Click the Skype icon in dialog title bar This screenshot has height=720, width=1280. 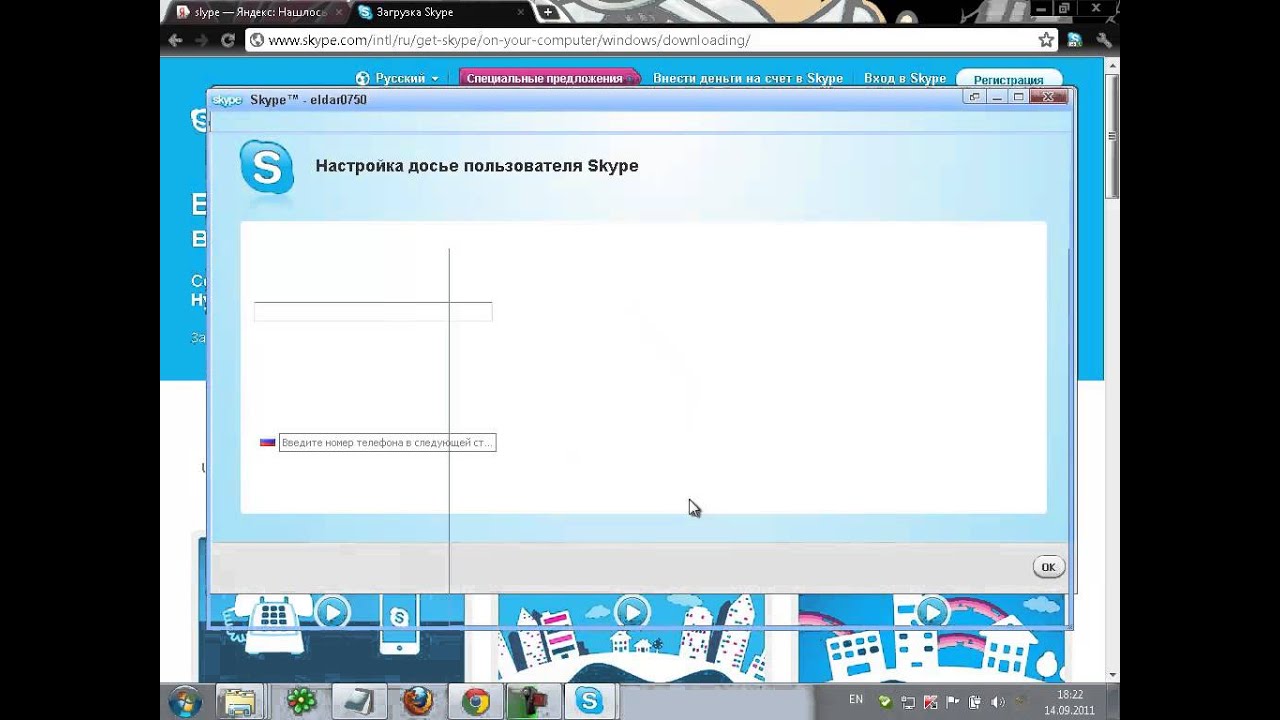tap(227, 100)
